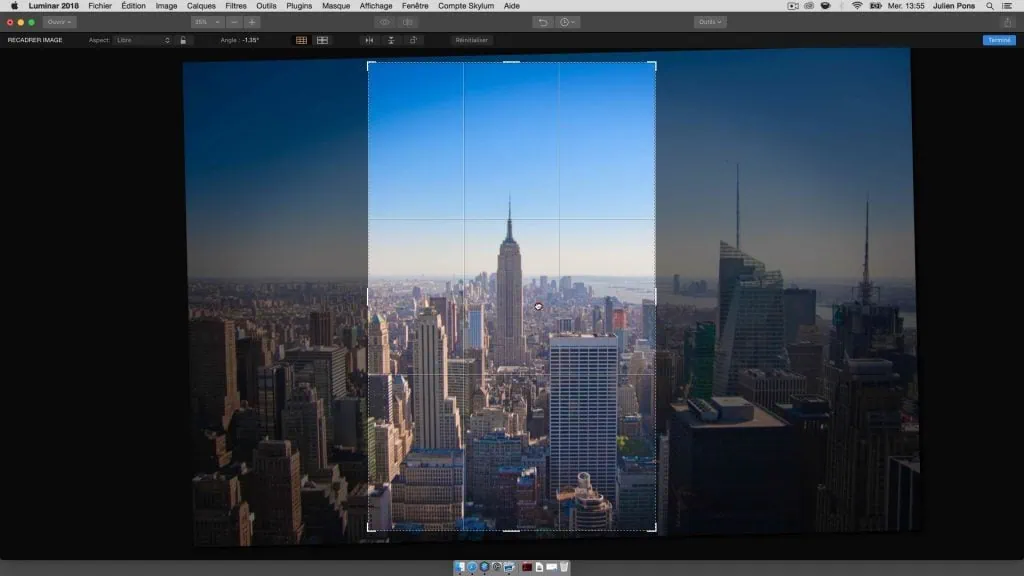
Task: Flip the image vertically
Action: (391, 40)
